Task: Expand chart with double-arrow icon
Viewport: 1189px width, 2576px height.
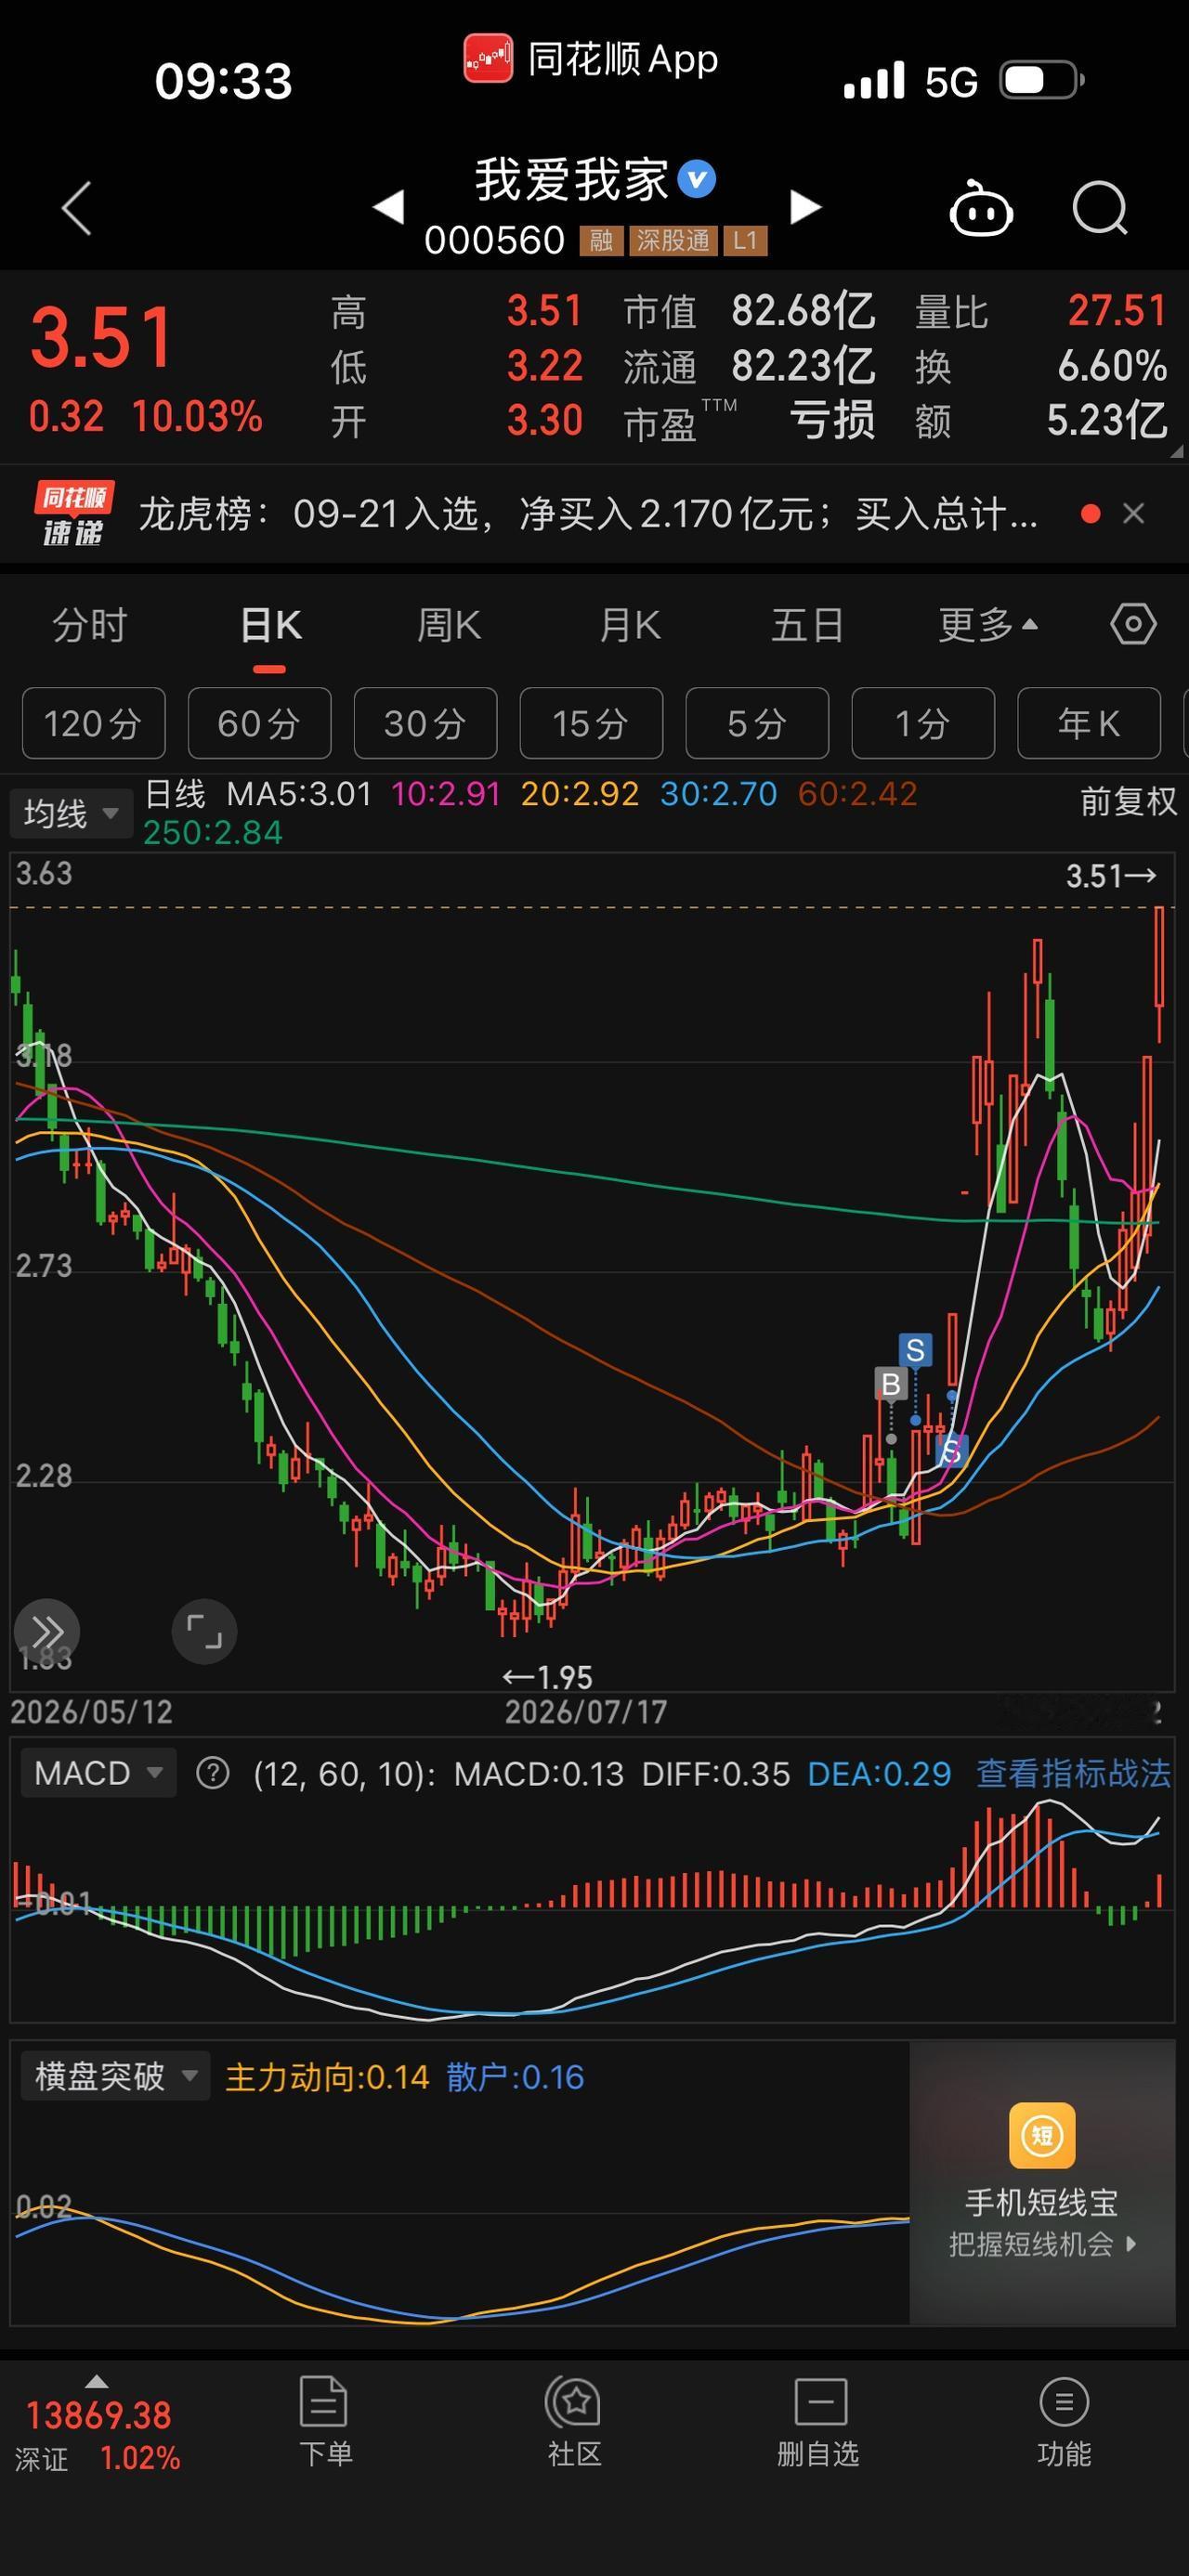Action: pos(46,1632)
